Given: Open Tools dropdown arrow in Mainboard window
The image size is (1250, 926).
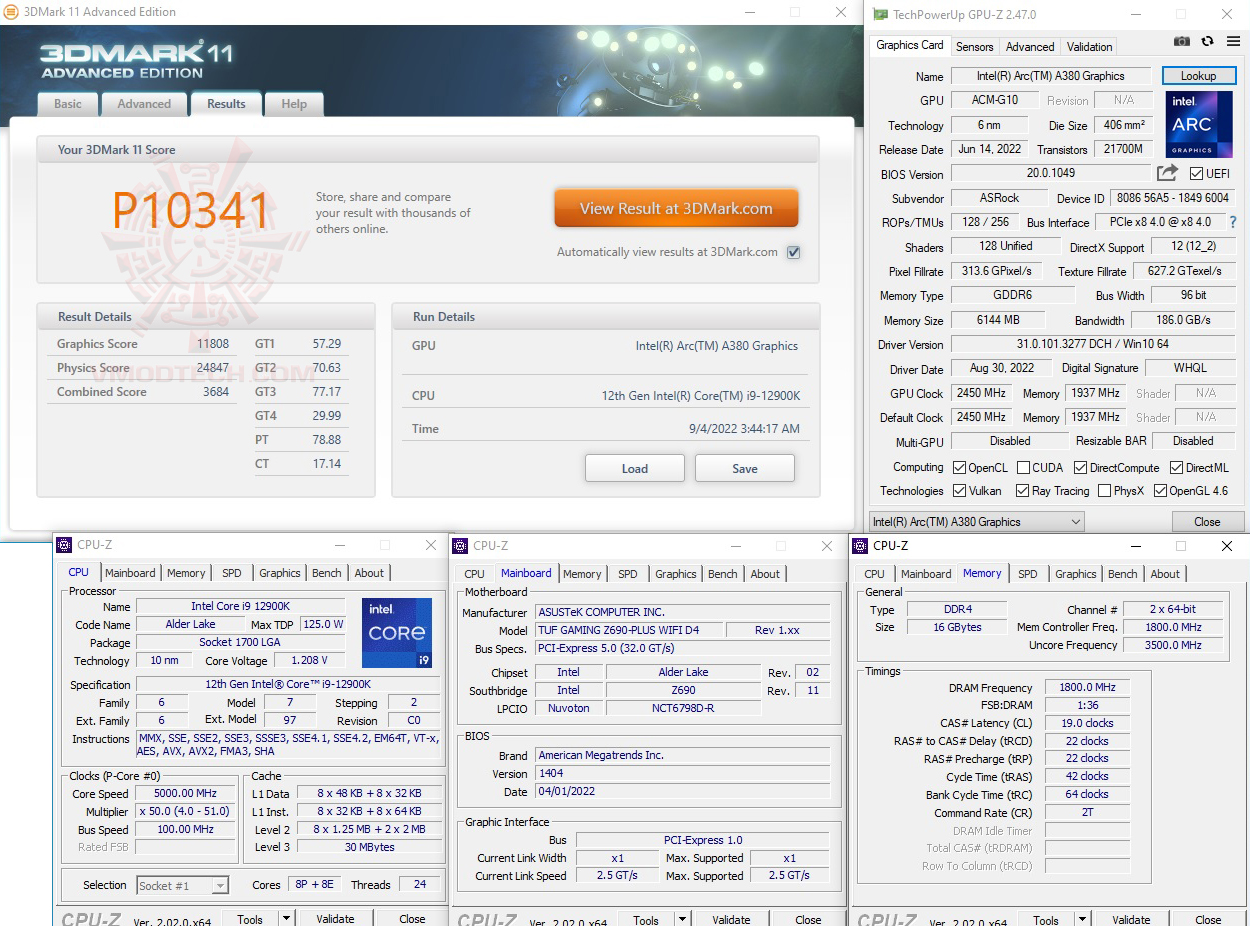Looking at the screenshot, I should (682, 919).
